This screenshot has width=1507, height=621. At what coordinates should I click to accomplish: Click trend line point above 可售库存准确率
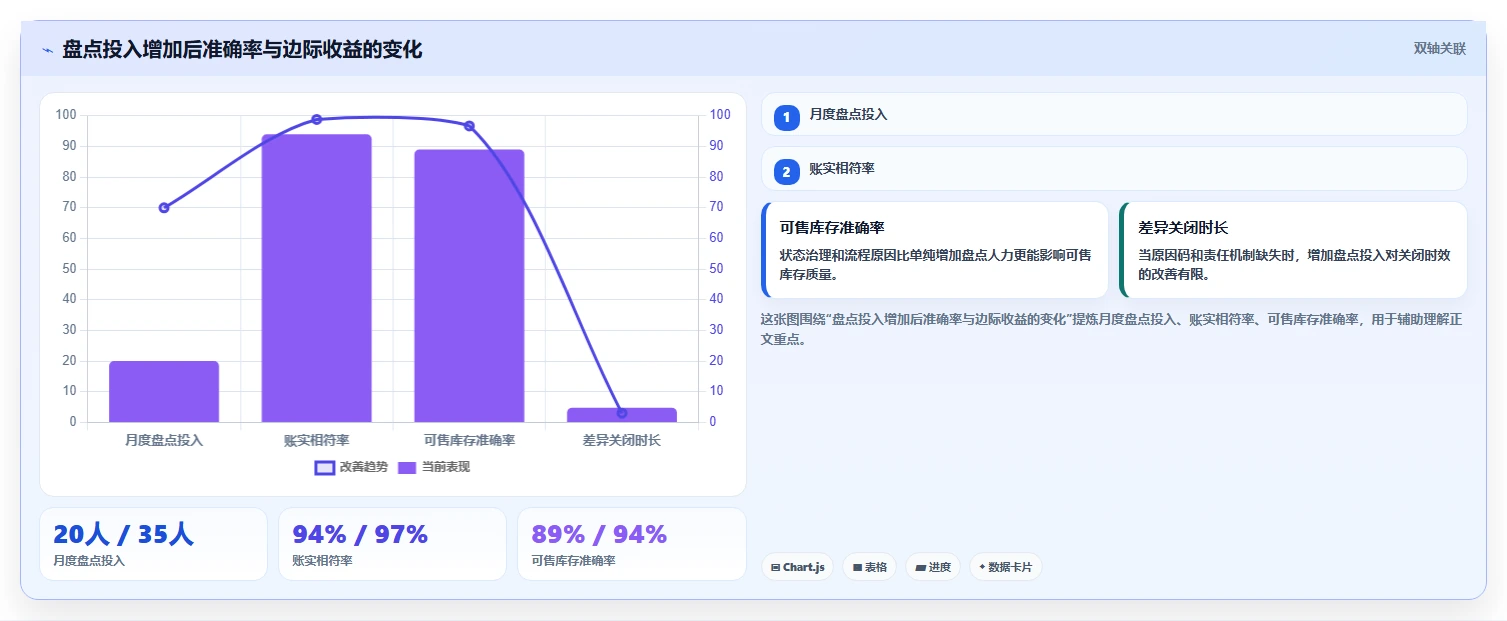(x=469, y=126)
